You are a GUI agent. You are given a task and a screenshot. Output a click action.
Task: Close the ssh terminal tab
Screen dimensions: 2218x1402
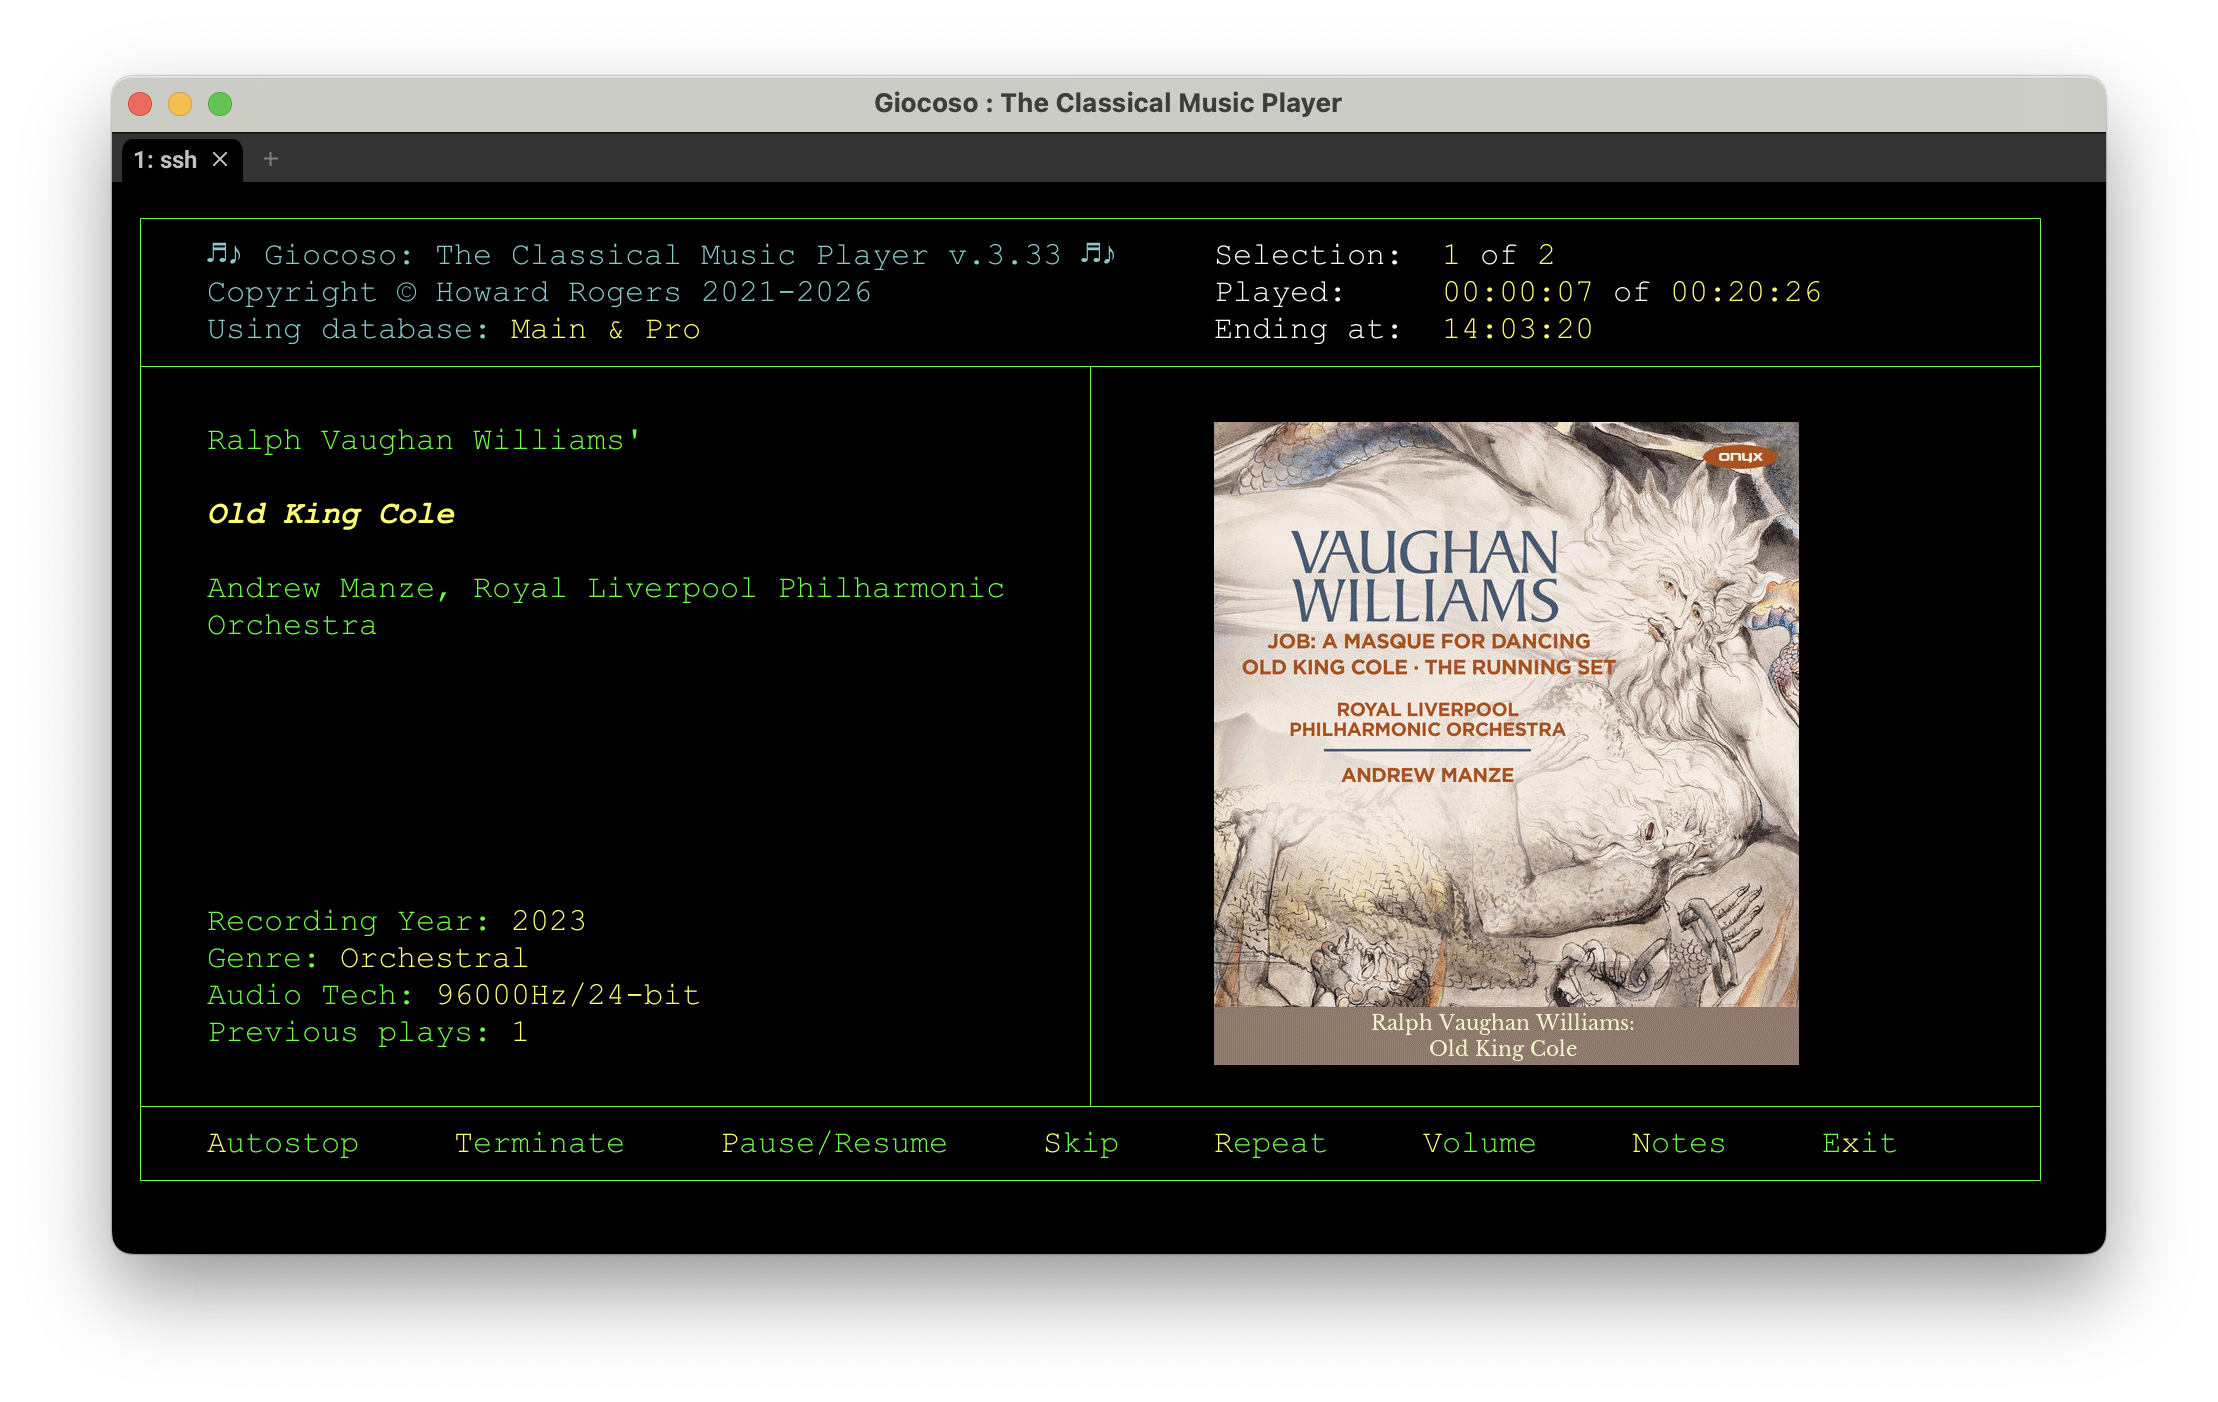pyautogui.click(x=221, y=159)
